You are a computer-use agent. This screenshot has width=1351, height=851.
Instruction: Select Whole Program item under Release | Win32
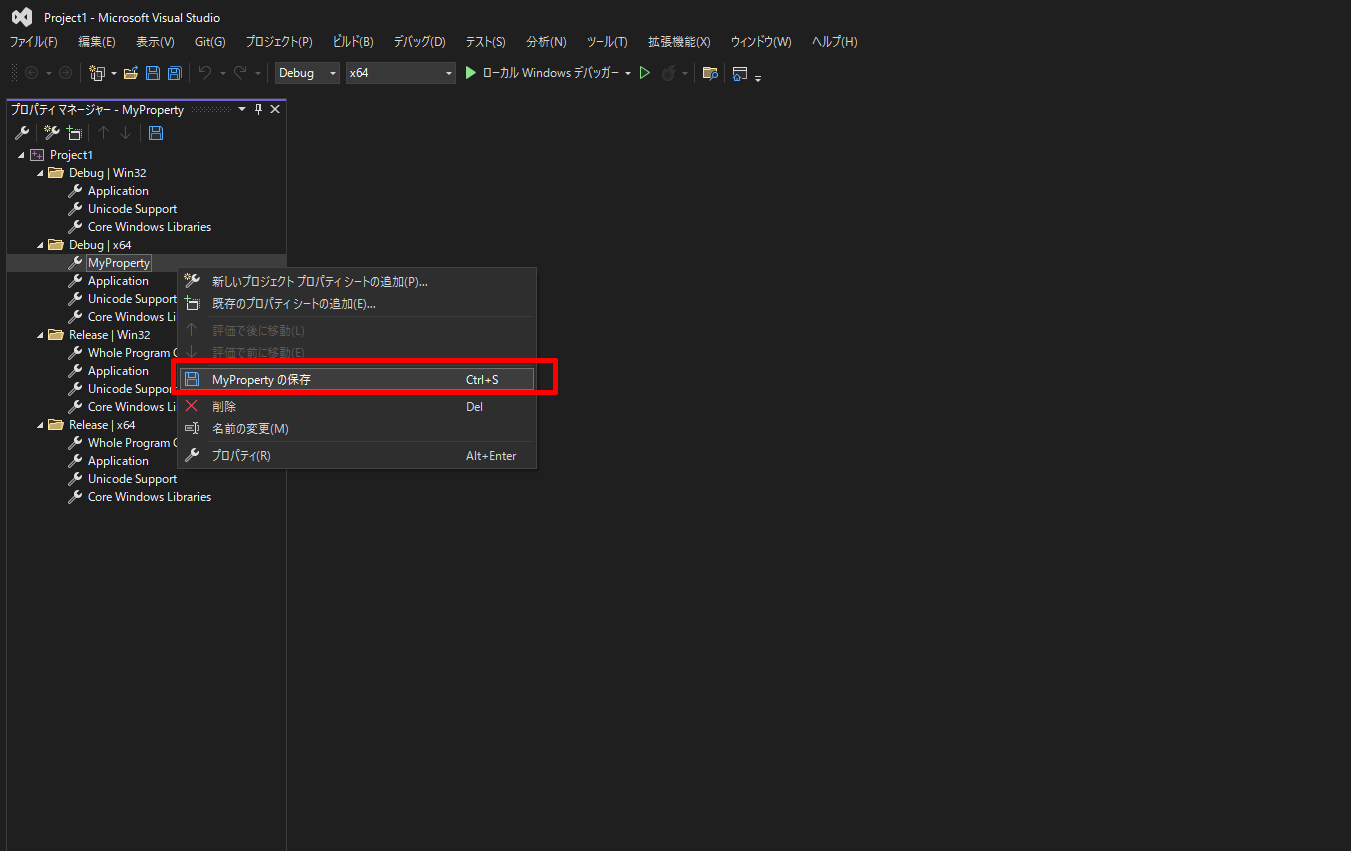[131, 353]
